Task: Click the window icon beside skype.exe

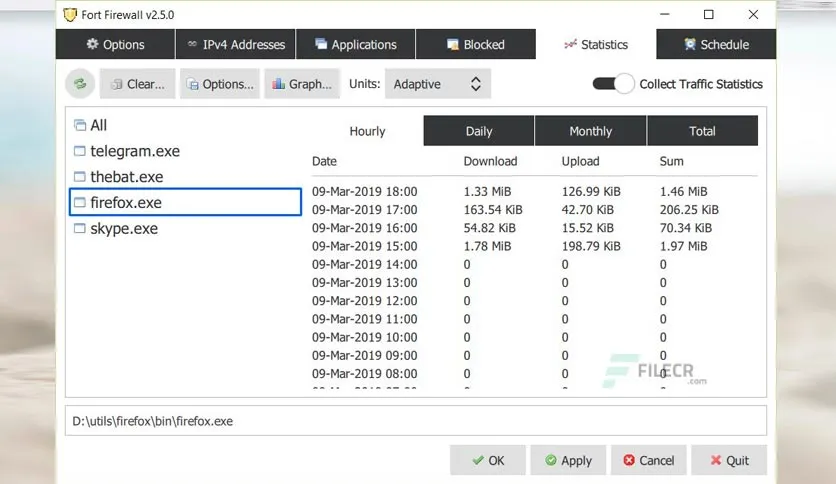Action: (79, 228)
